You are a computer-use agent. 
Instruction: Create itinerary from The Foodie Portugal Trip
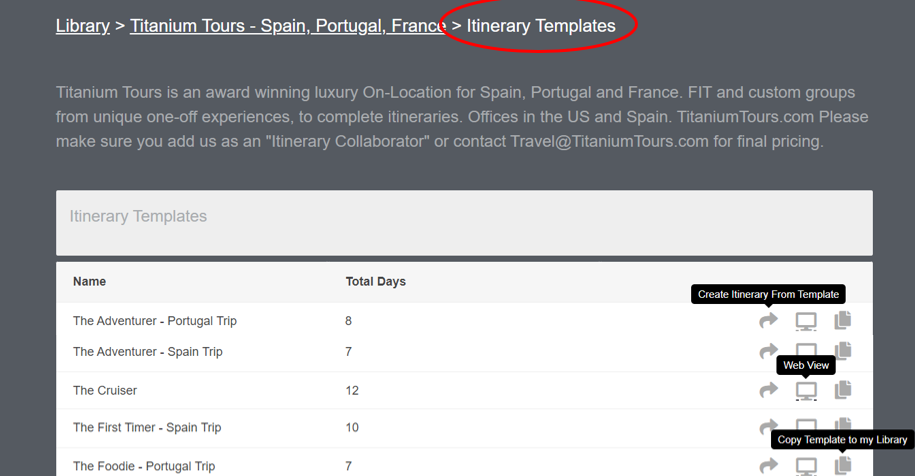click(x=769, y=466)
